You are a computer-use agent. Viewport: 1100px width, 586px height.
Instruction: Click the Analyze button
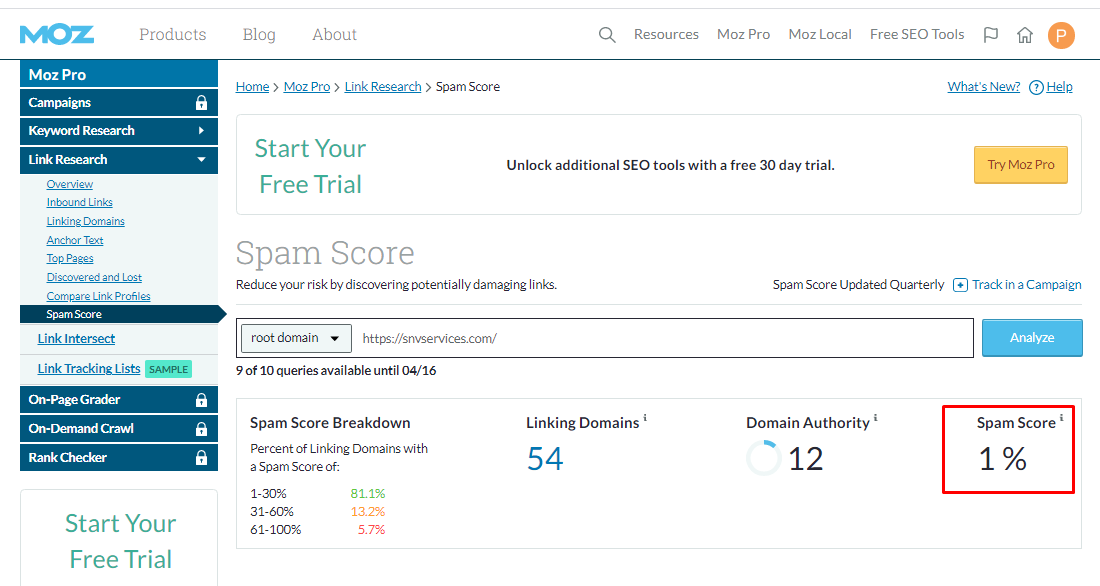pos(1032,338)
